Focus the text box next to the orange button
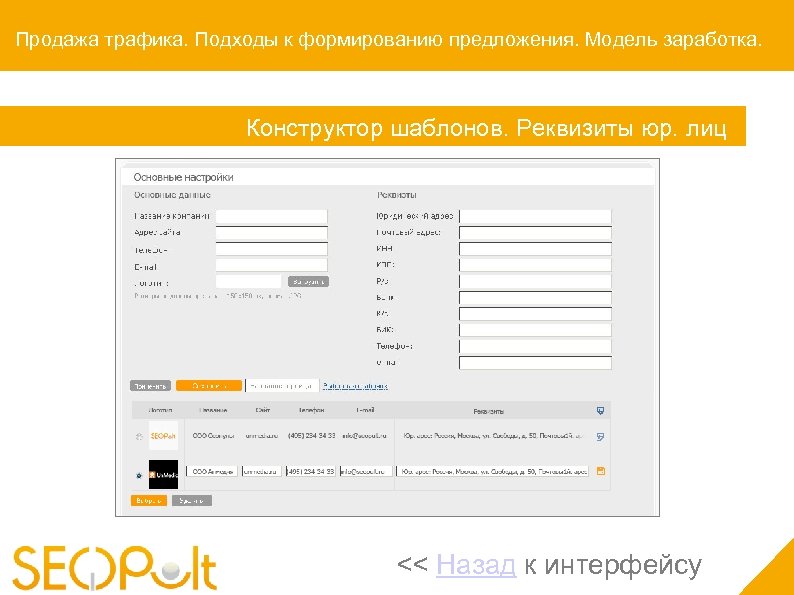794x595 pixels. [x=282, y=386]
